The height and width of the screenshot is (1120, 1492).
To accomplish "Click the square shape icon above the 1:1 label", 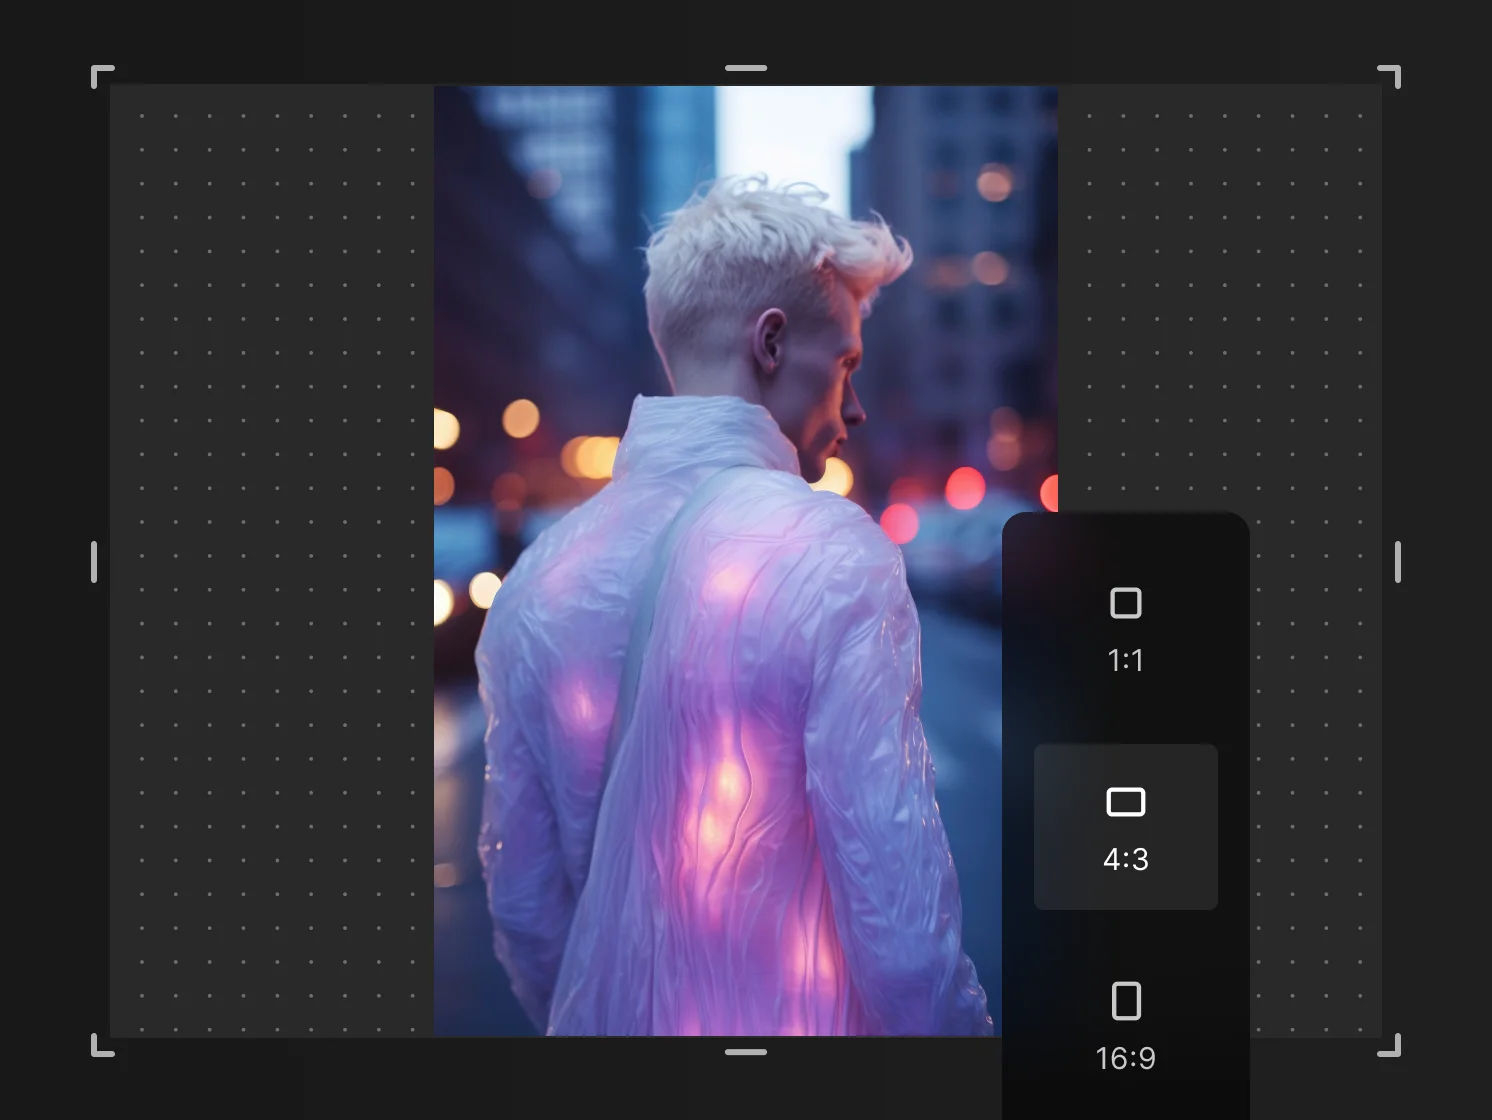I will point(1125,603).
